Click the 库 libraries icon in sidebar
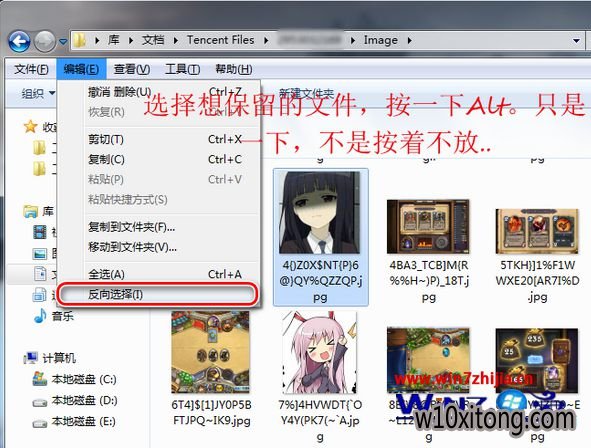The image size is (591, 448). [x=31, y=211]
